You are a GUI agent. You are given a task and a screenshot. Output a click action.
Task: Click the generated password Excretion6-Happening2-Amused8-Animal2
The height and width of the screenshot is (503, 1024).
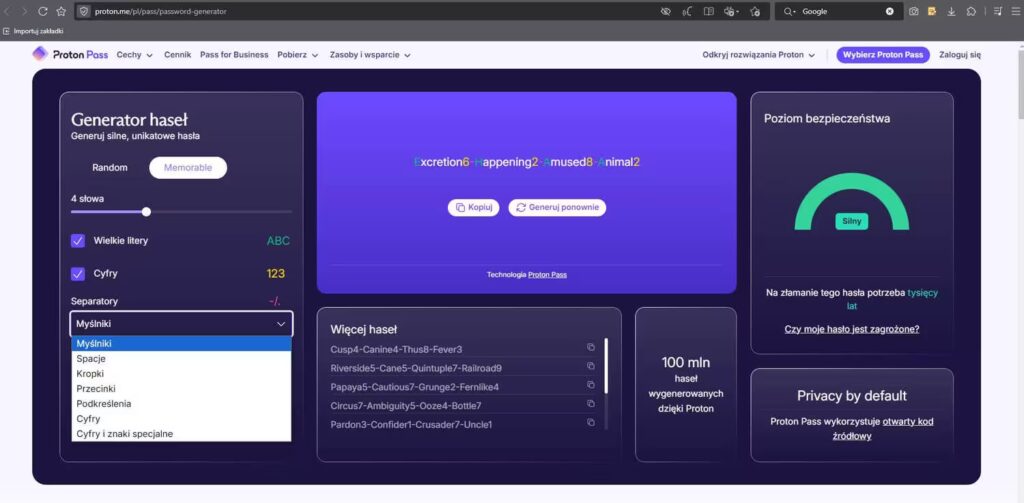[x=527, y=162]
